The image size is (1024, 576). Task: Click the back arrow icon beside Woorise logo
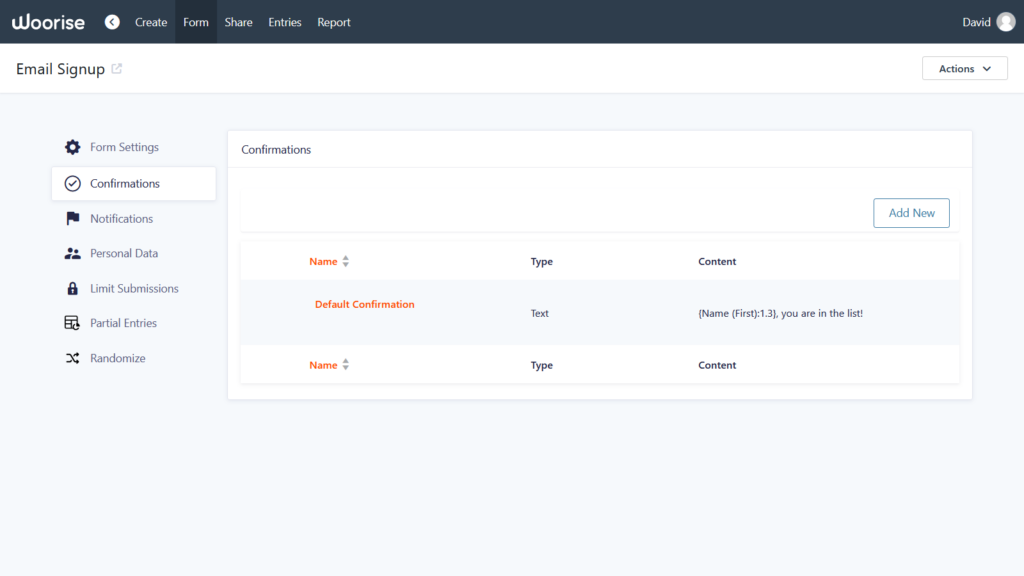point(112,22)
